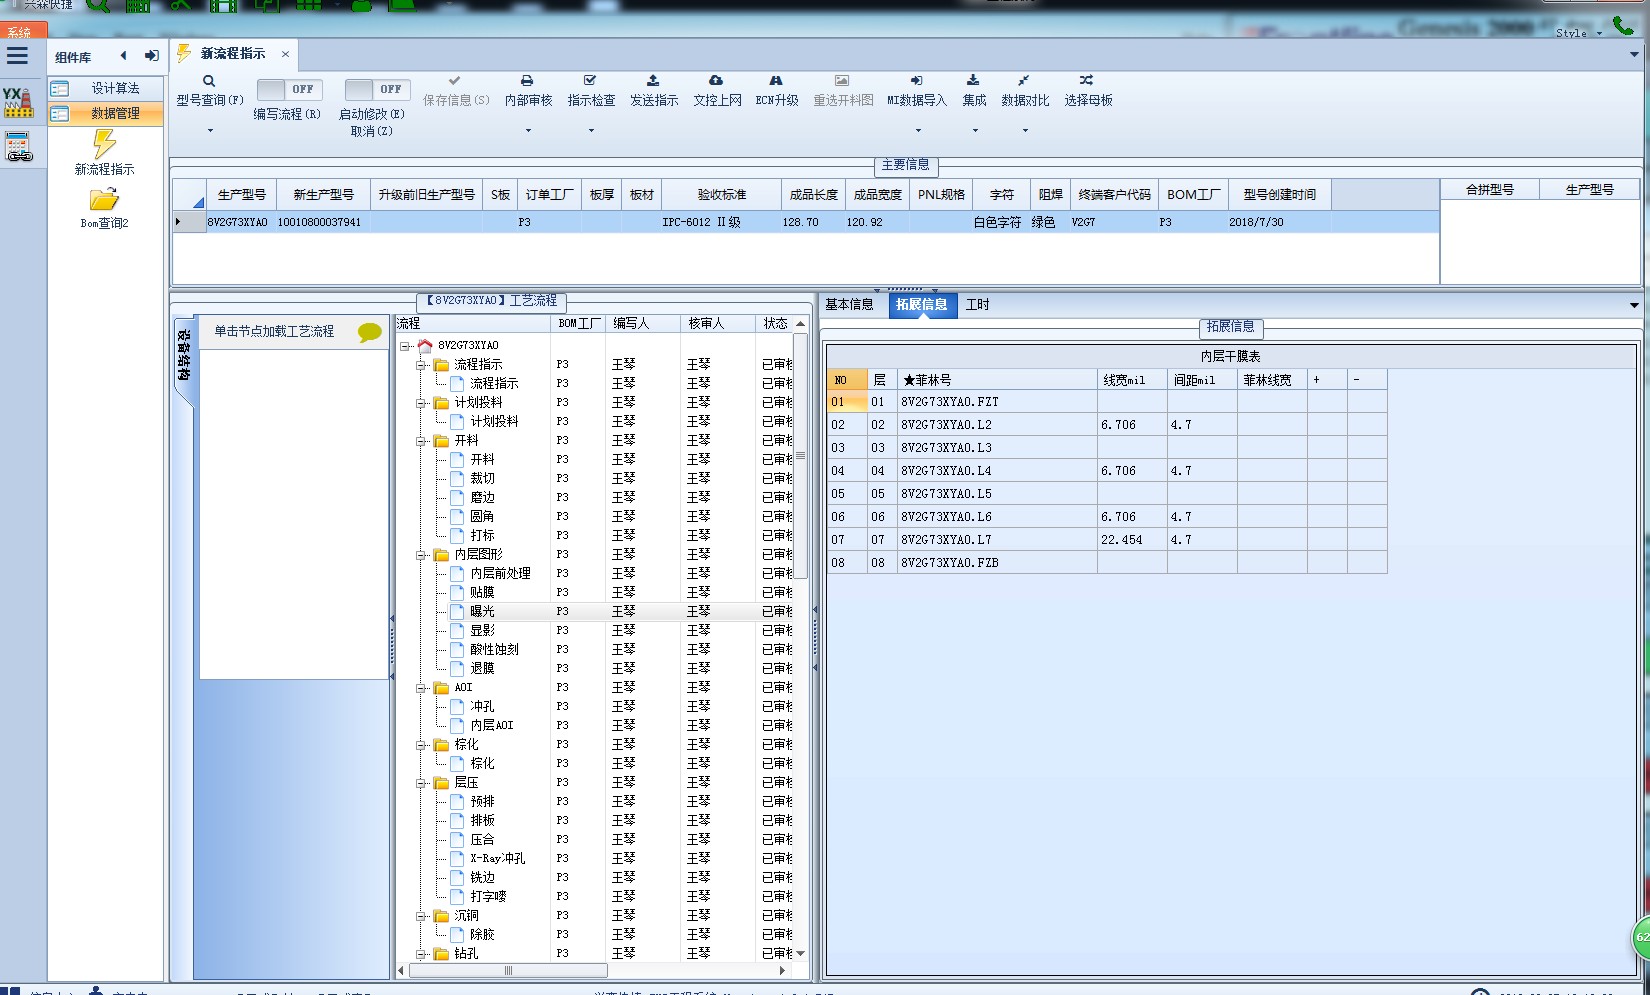This screenshot has height=995, width=1650.
Task: Open 内部审核 printer icon
Action: (527, 80)
